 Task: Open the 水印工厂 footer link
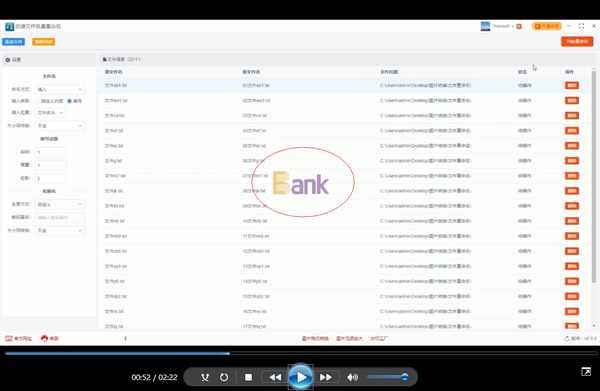tap(379, 339)
